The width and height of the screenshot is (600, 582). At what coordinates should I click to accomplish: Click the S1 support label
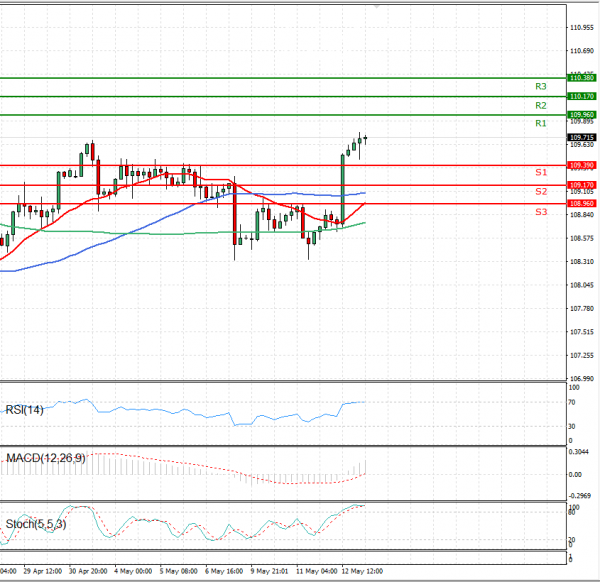pyautogui.click(x=541, y=172)
